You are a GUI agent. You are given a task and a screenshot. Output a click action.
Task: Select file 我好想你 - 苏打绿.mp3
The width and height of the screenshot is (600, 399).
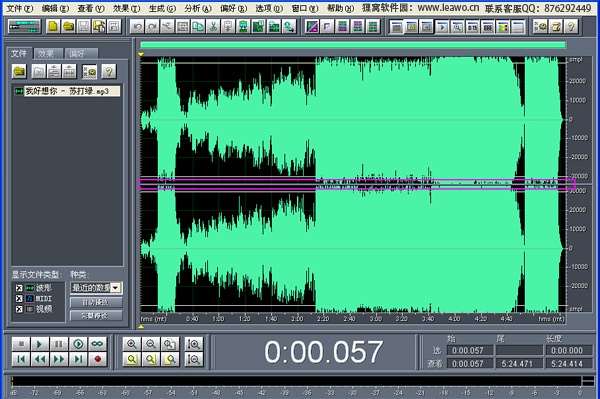[x=67, y=91]
